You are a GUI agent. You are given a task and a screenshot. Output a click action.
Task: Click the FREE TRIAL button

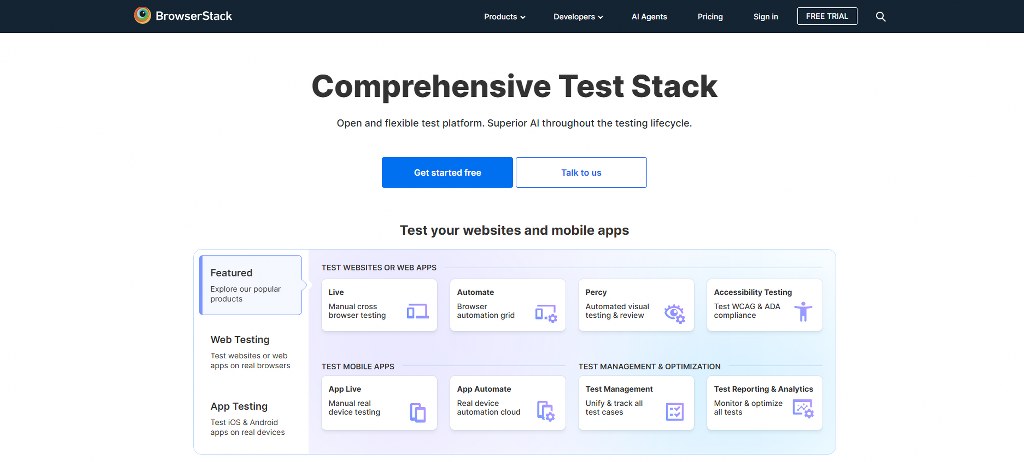(827, 16)
